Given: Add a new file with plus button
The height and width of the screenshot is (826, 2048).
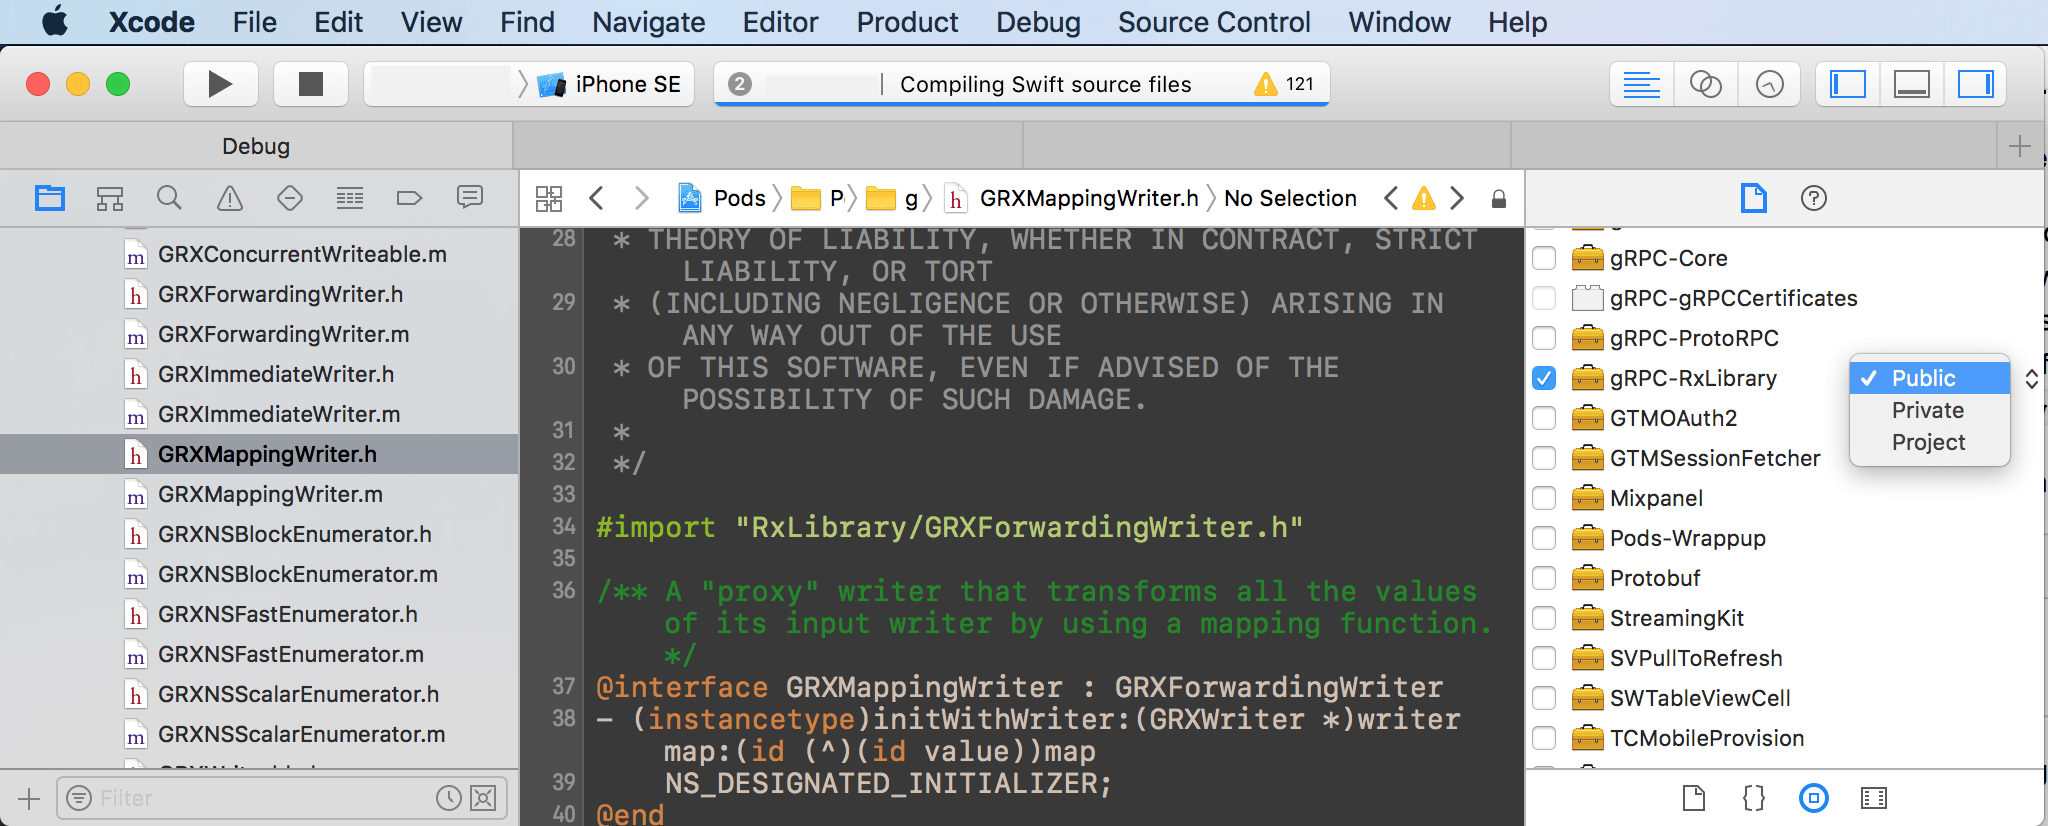Looking at the screenshot, I should coord(29,798).
